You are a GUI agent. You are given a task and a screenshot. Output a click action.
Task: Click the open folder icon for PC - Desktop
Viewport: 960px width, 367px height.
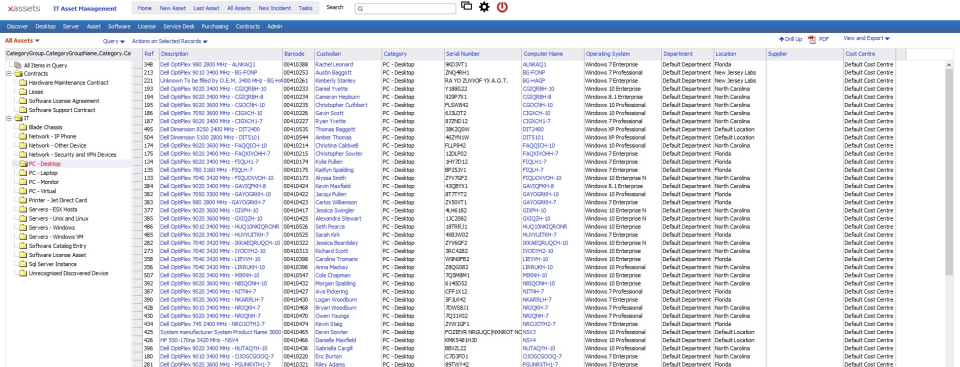point(23,164)
